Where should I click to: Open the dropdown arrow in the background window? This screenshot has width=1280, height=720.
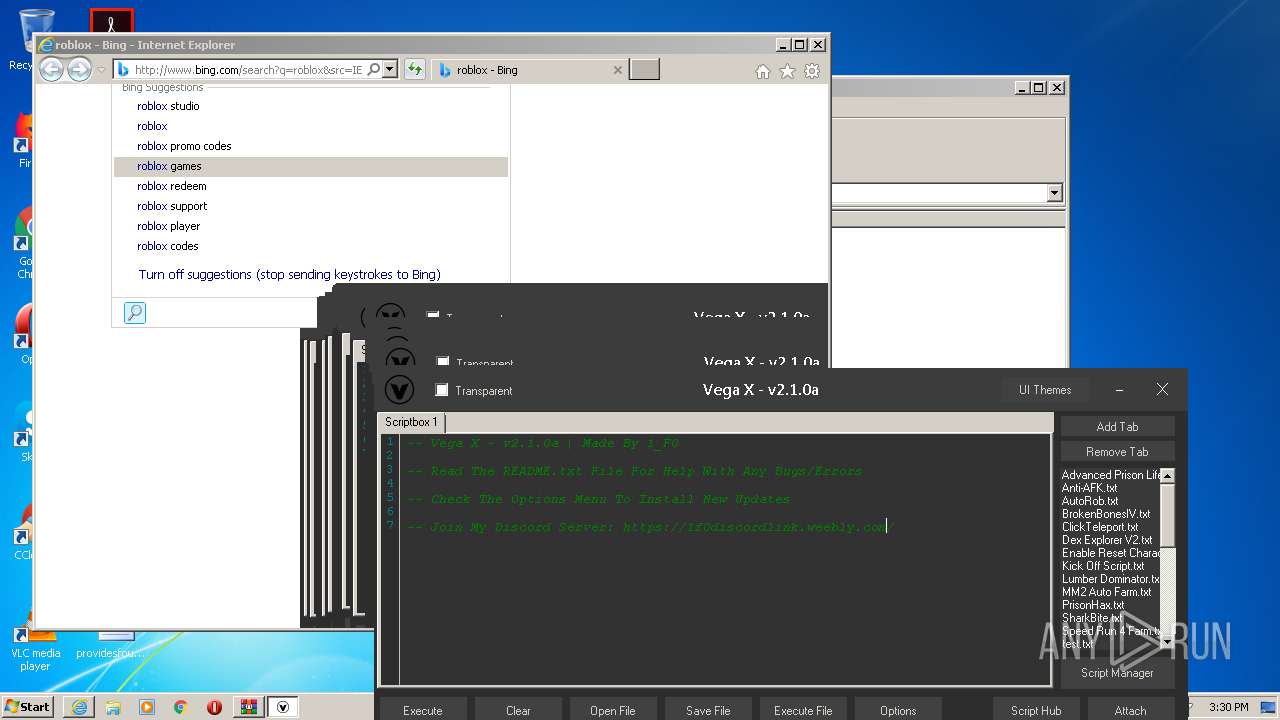1054,193
